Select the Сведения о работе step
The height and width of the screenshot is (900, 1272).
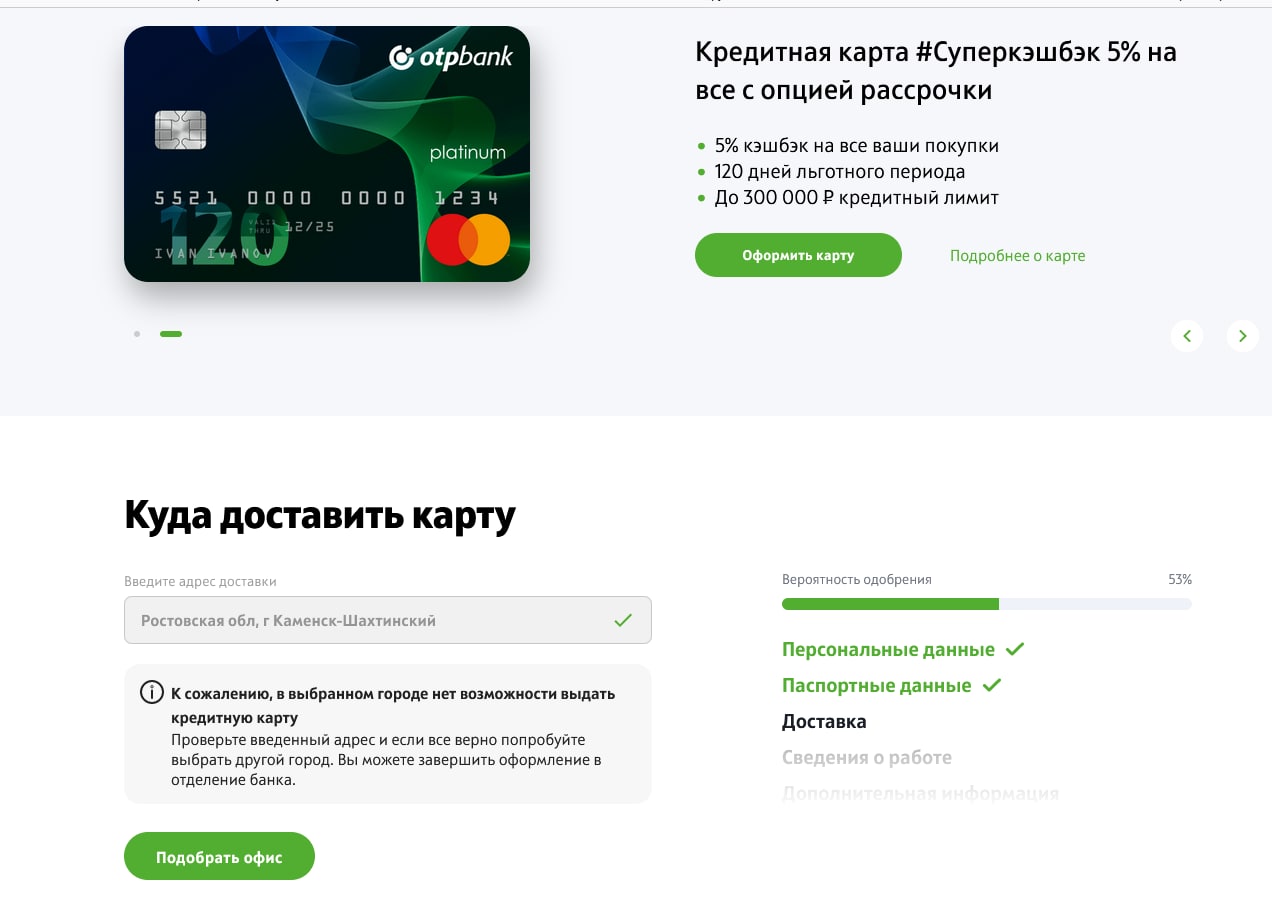click(x=867, y=758)
